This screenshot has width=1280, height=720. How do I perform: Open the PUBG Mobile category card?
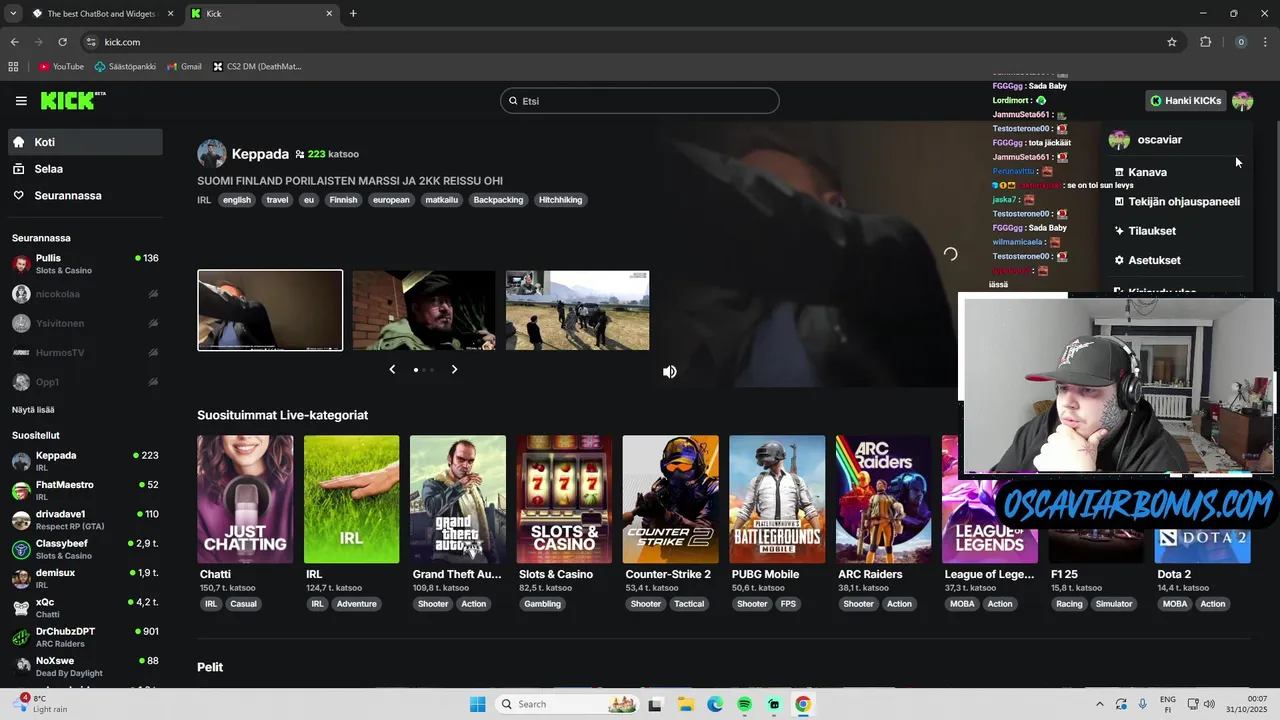[x=777, y=499]
